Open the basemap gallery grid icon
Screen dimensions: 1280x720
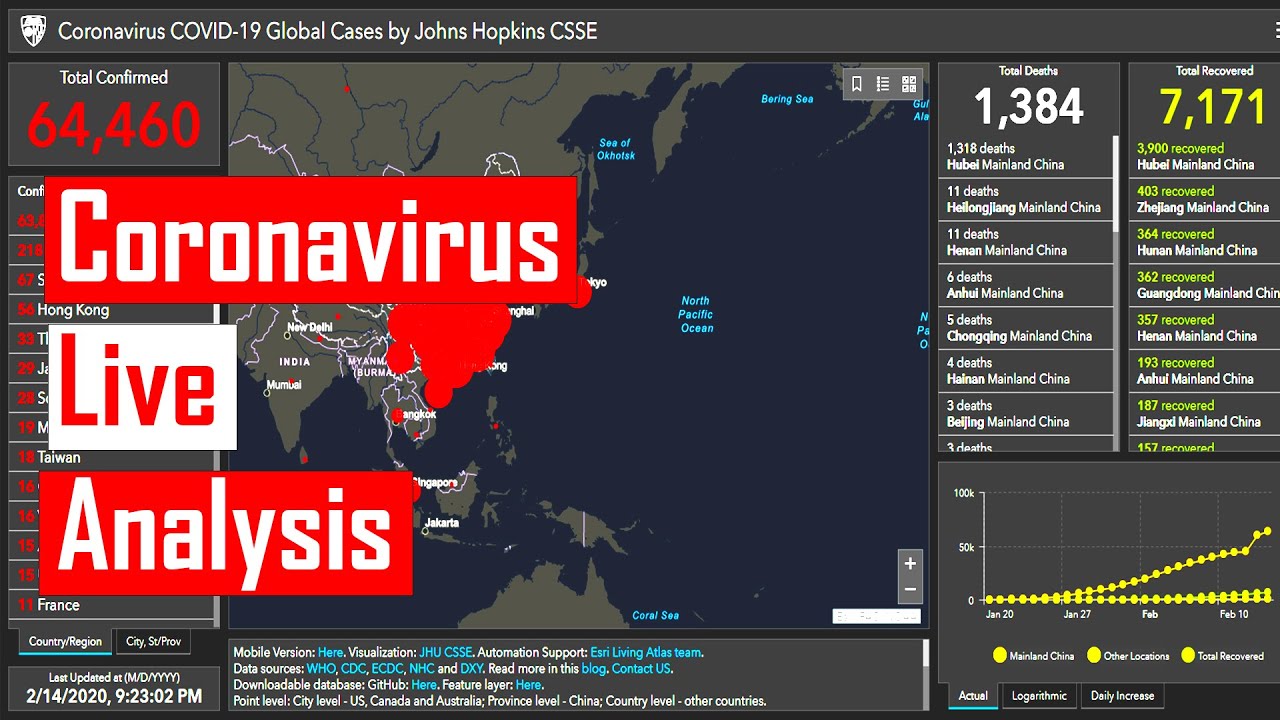(x=909, y=84)
